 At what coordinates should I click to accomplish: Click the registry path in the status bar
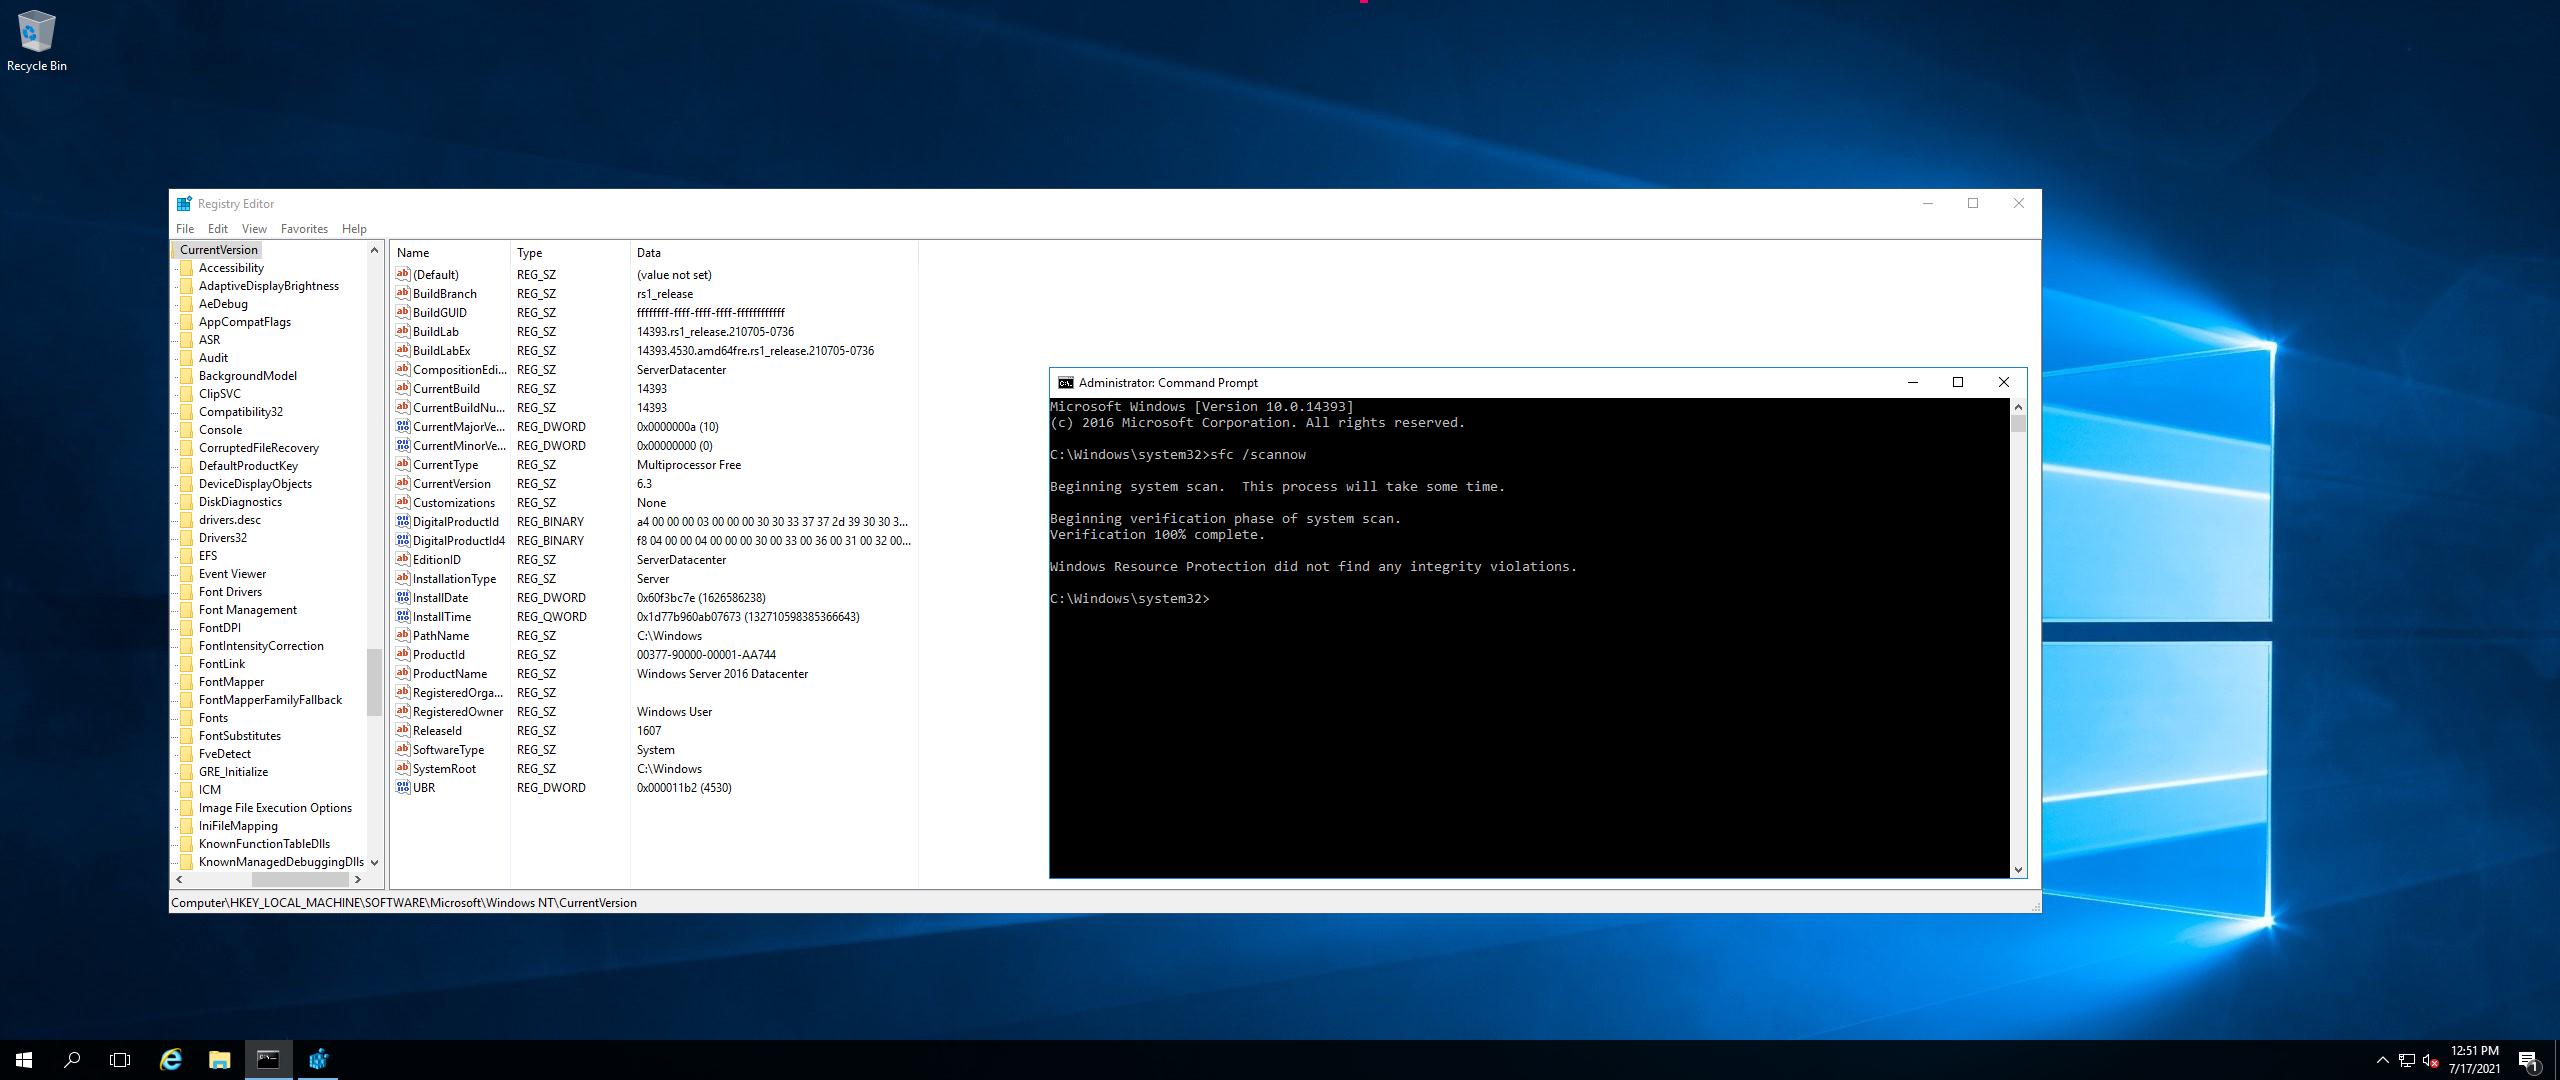pyautogui.click(x=404, y=903)
